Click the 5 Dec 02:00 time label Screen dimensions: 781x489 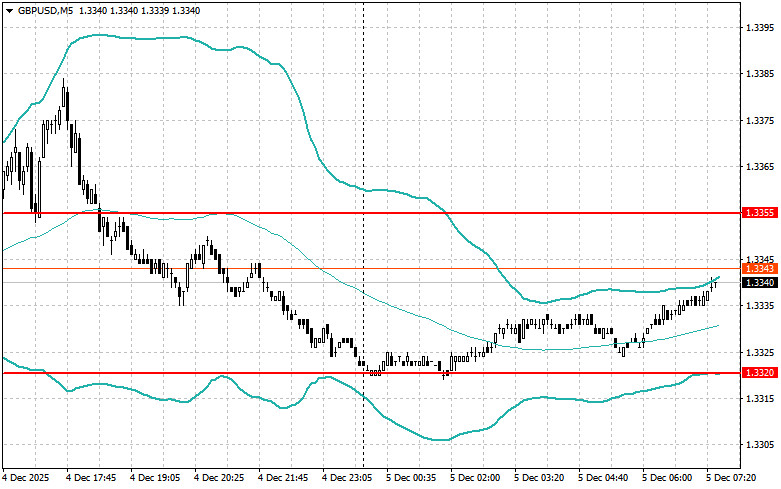click(475, 478)
